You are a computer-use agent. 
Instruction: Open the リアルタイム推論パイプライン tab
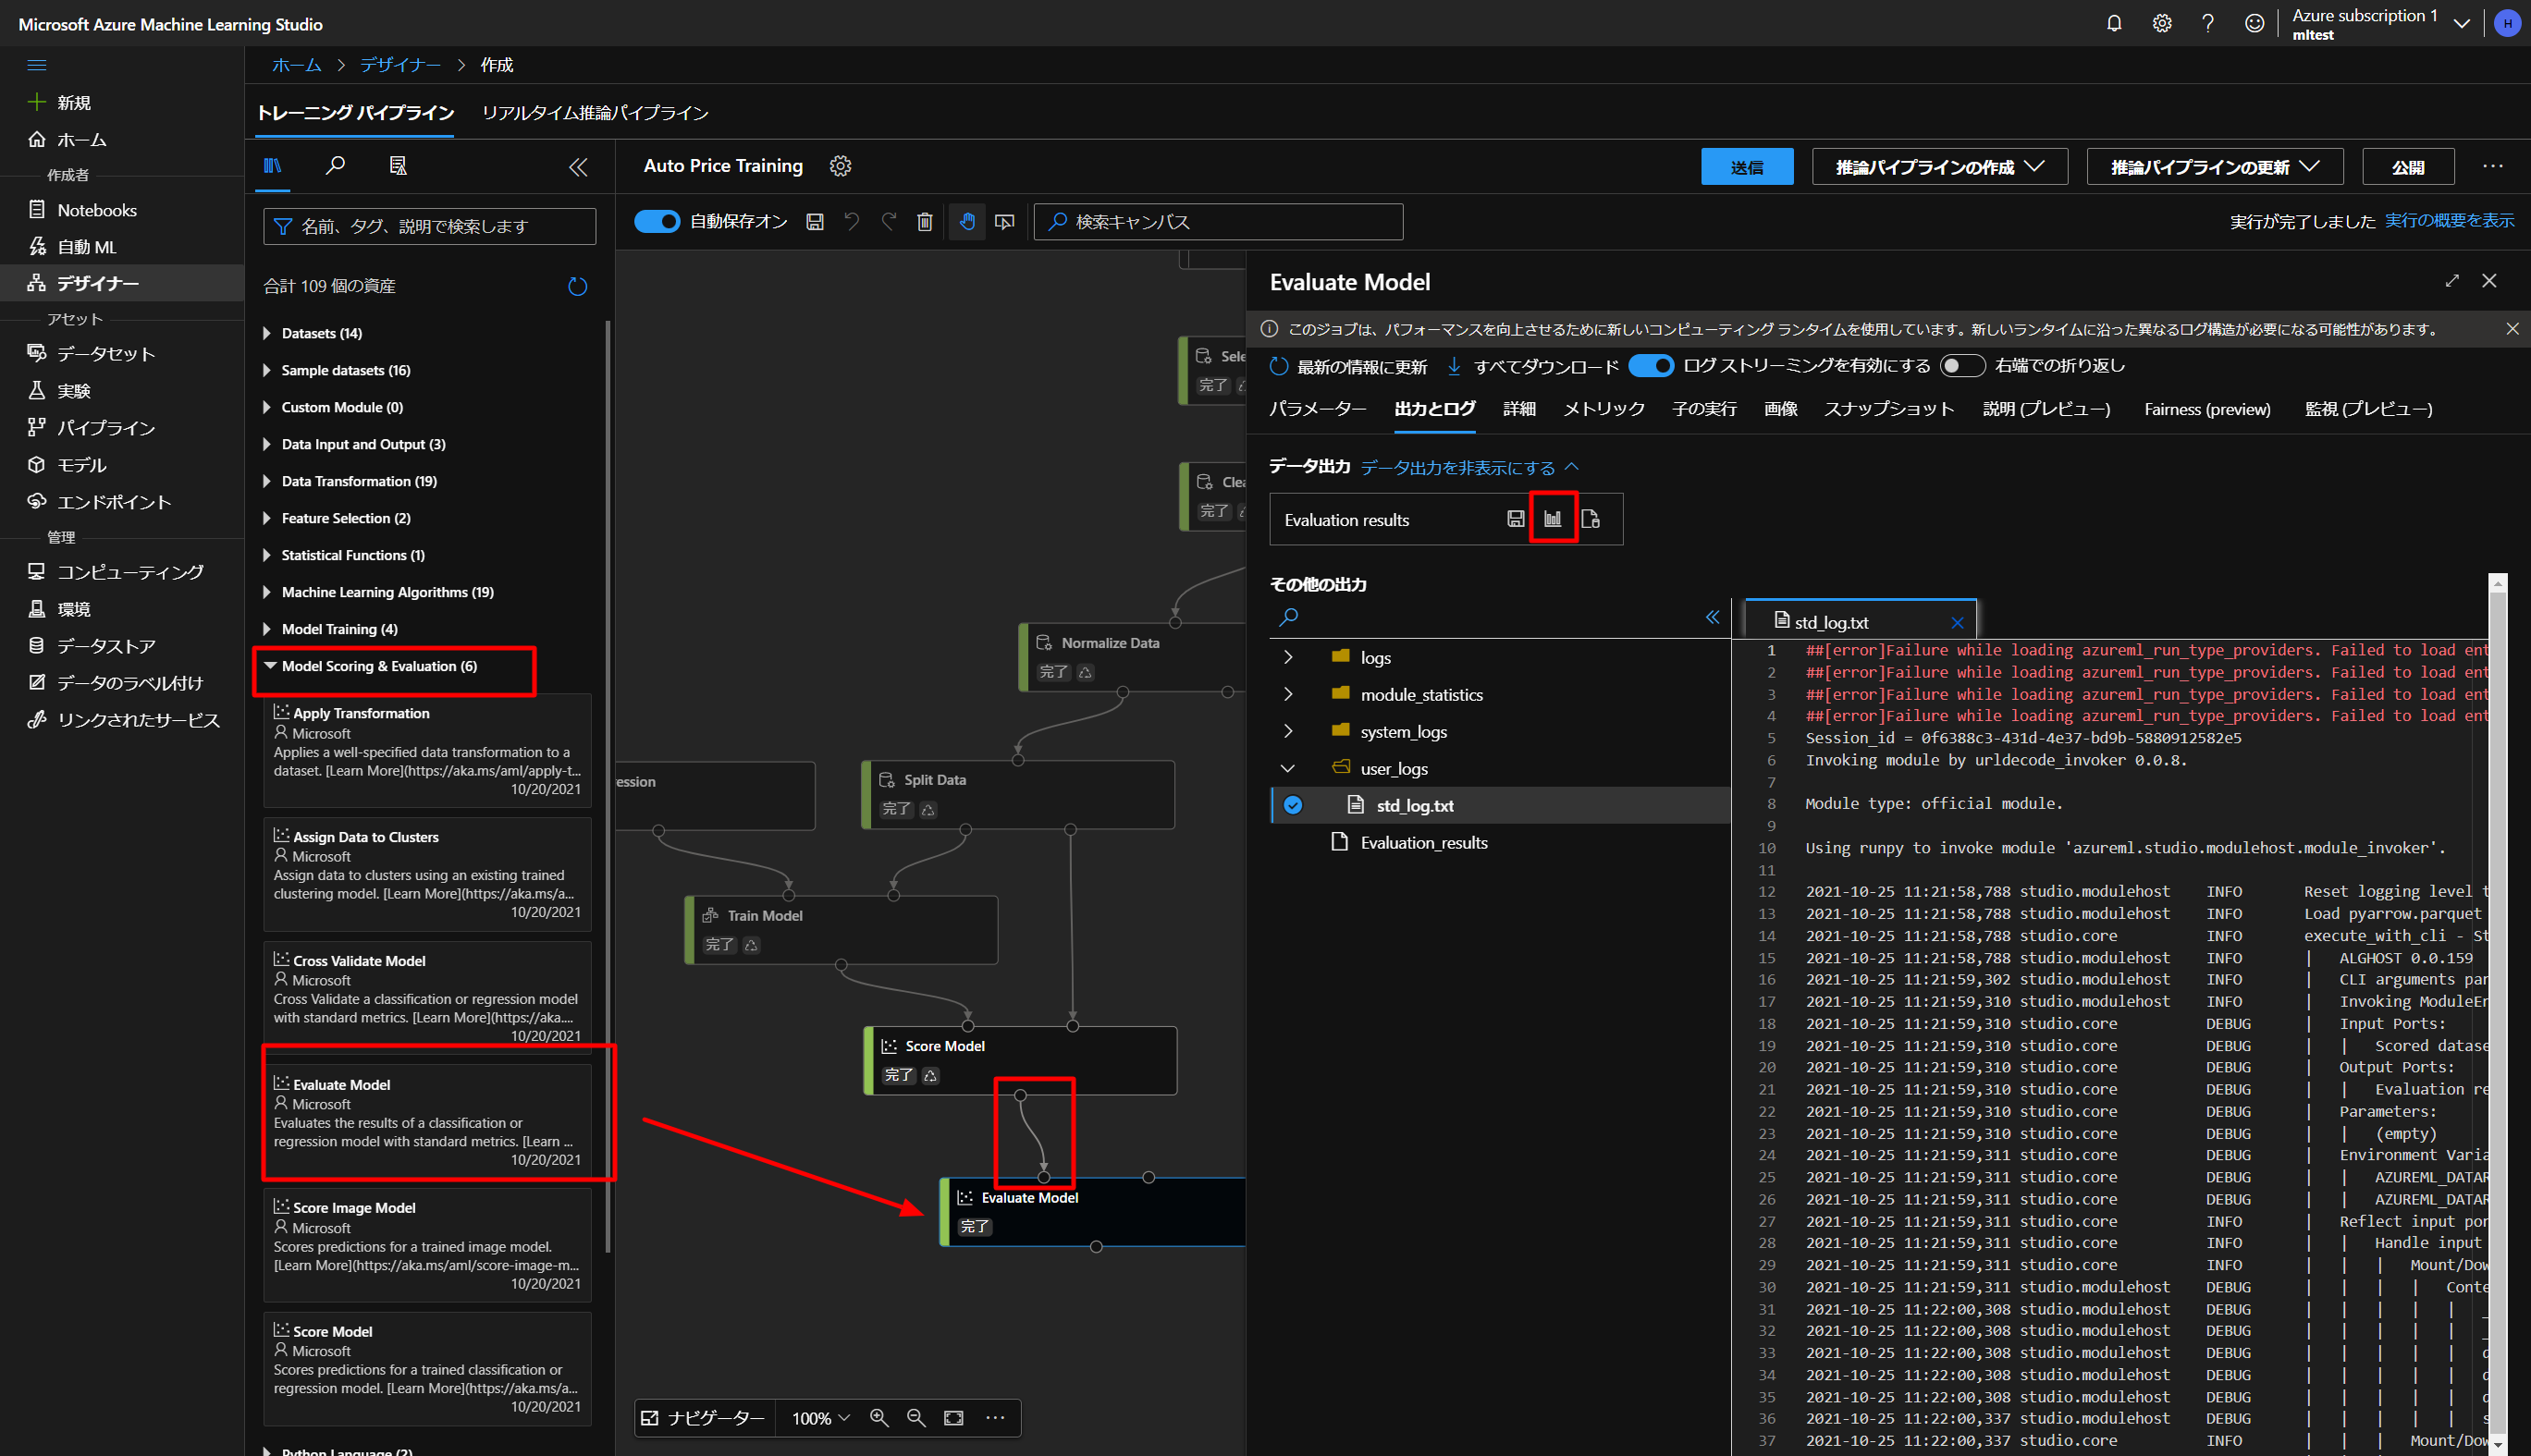595,113
